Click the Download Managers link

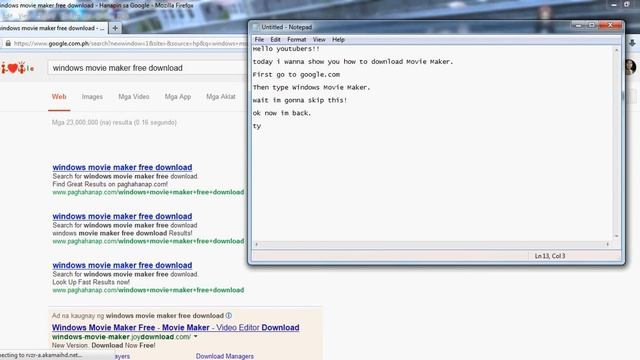click(x=224, y=356)
